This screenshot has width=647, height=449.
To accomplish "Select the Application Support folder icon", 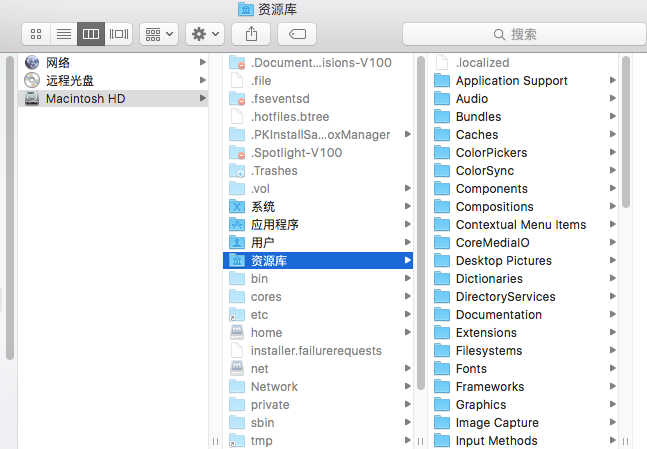I will tap(442, 80).
